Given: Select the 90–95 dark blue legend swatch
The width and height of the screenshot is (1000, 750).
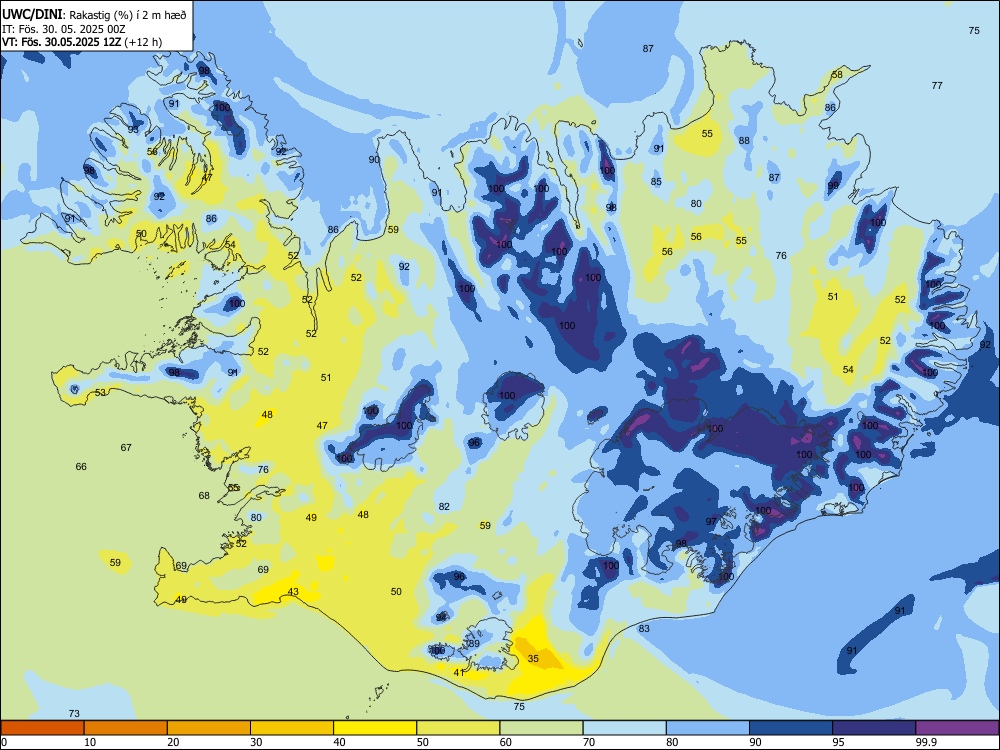Looking at the screenshot, I should click(x=791, y=728).
